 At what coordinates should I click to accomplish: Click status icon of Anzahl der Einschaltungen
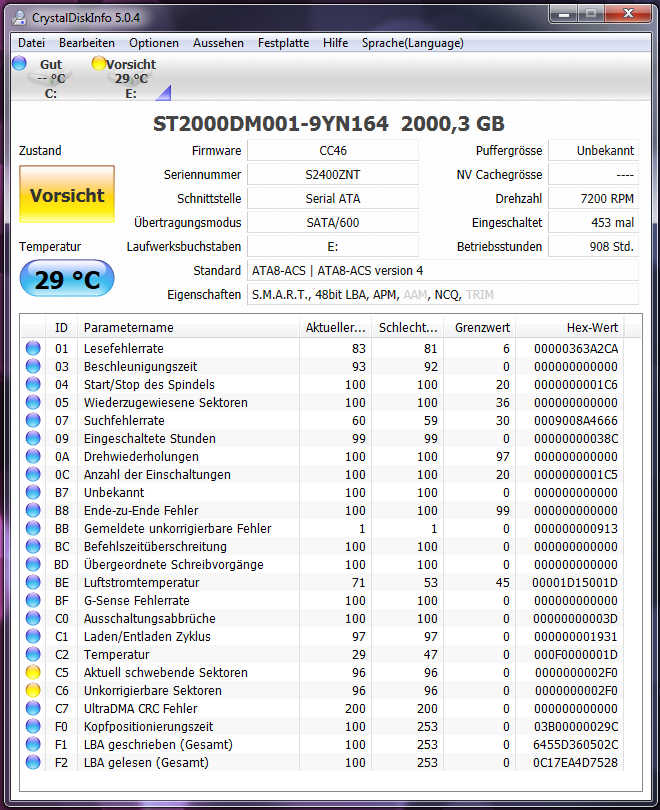tap(33, 474)
